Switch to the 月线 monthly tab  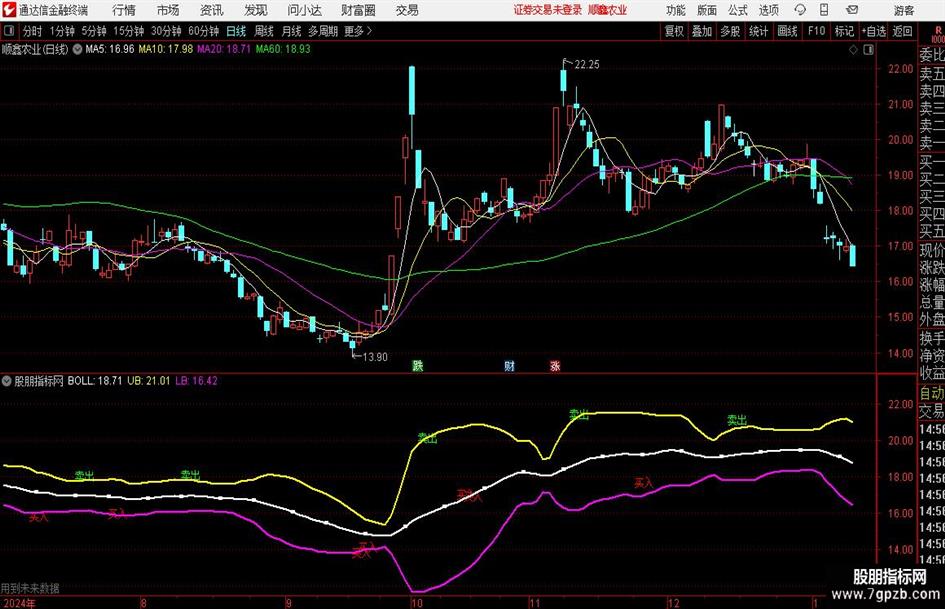coord(292,31)
